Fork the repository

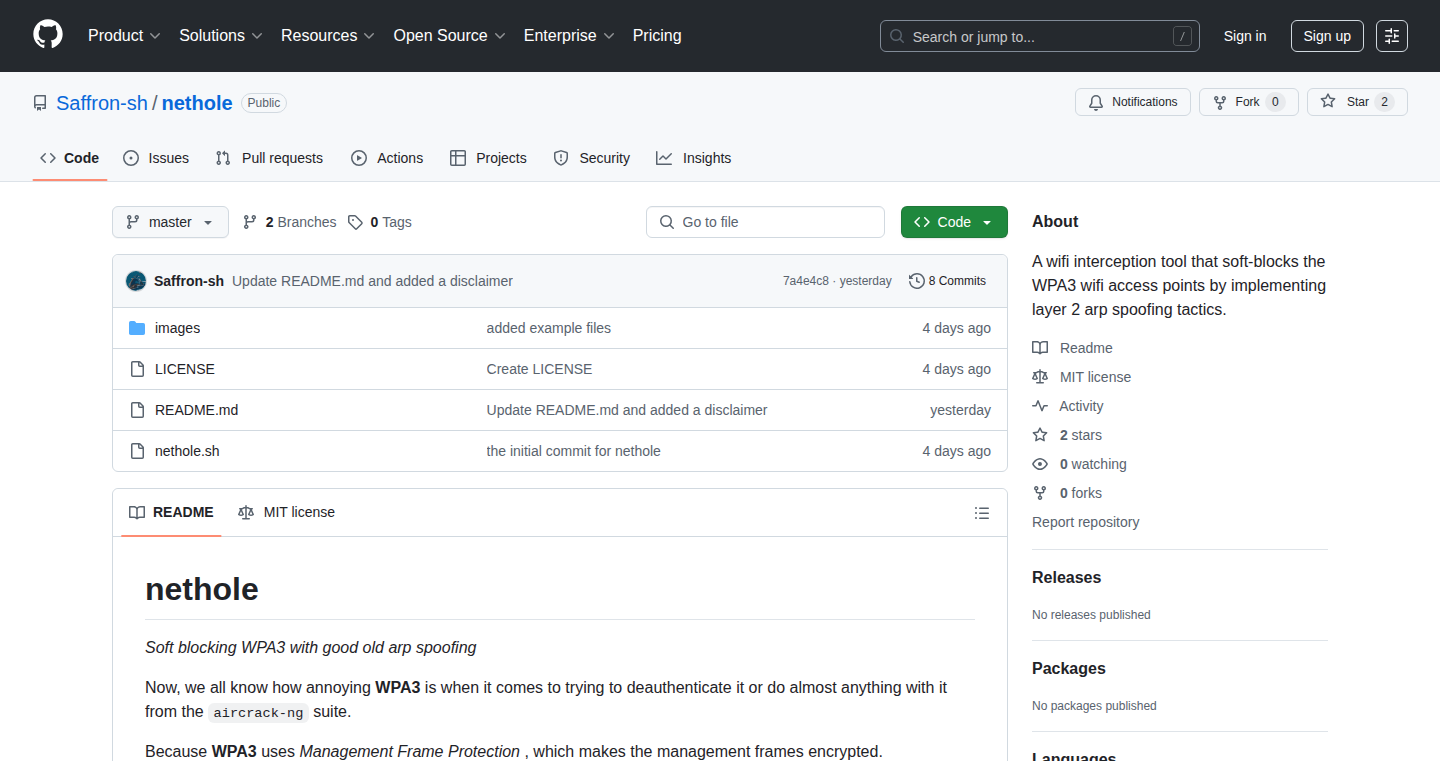coord(1249,102)
